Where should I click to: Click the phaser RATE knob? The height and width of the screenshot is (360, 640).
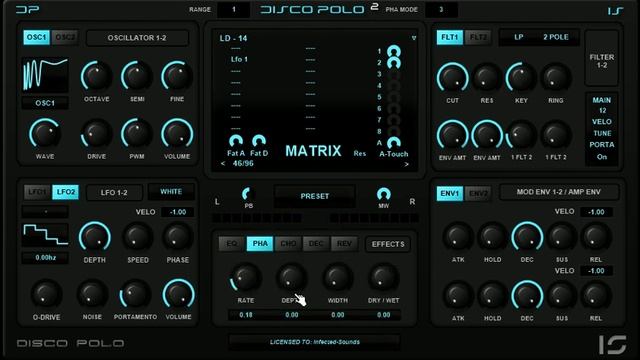tap(245, 278)
